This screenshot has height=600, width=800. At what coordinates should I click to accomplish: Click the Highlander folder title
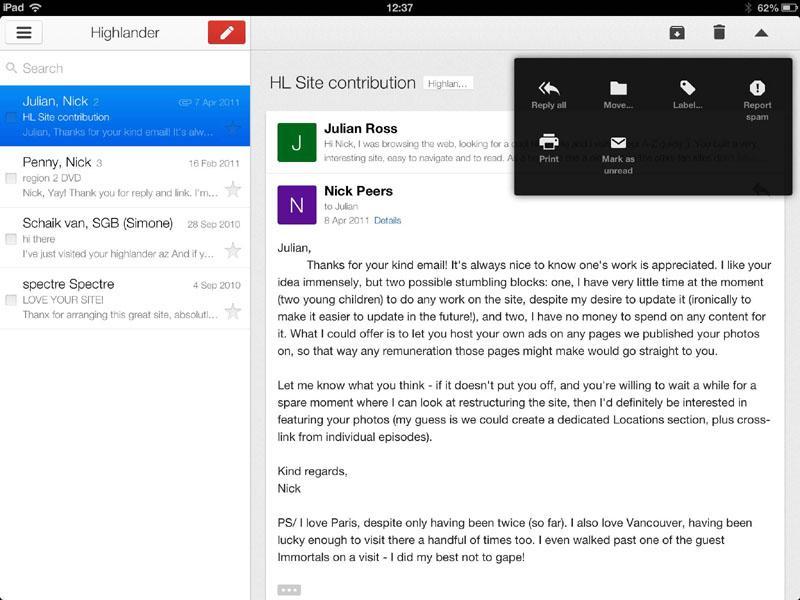(x=125, y=33)
